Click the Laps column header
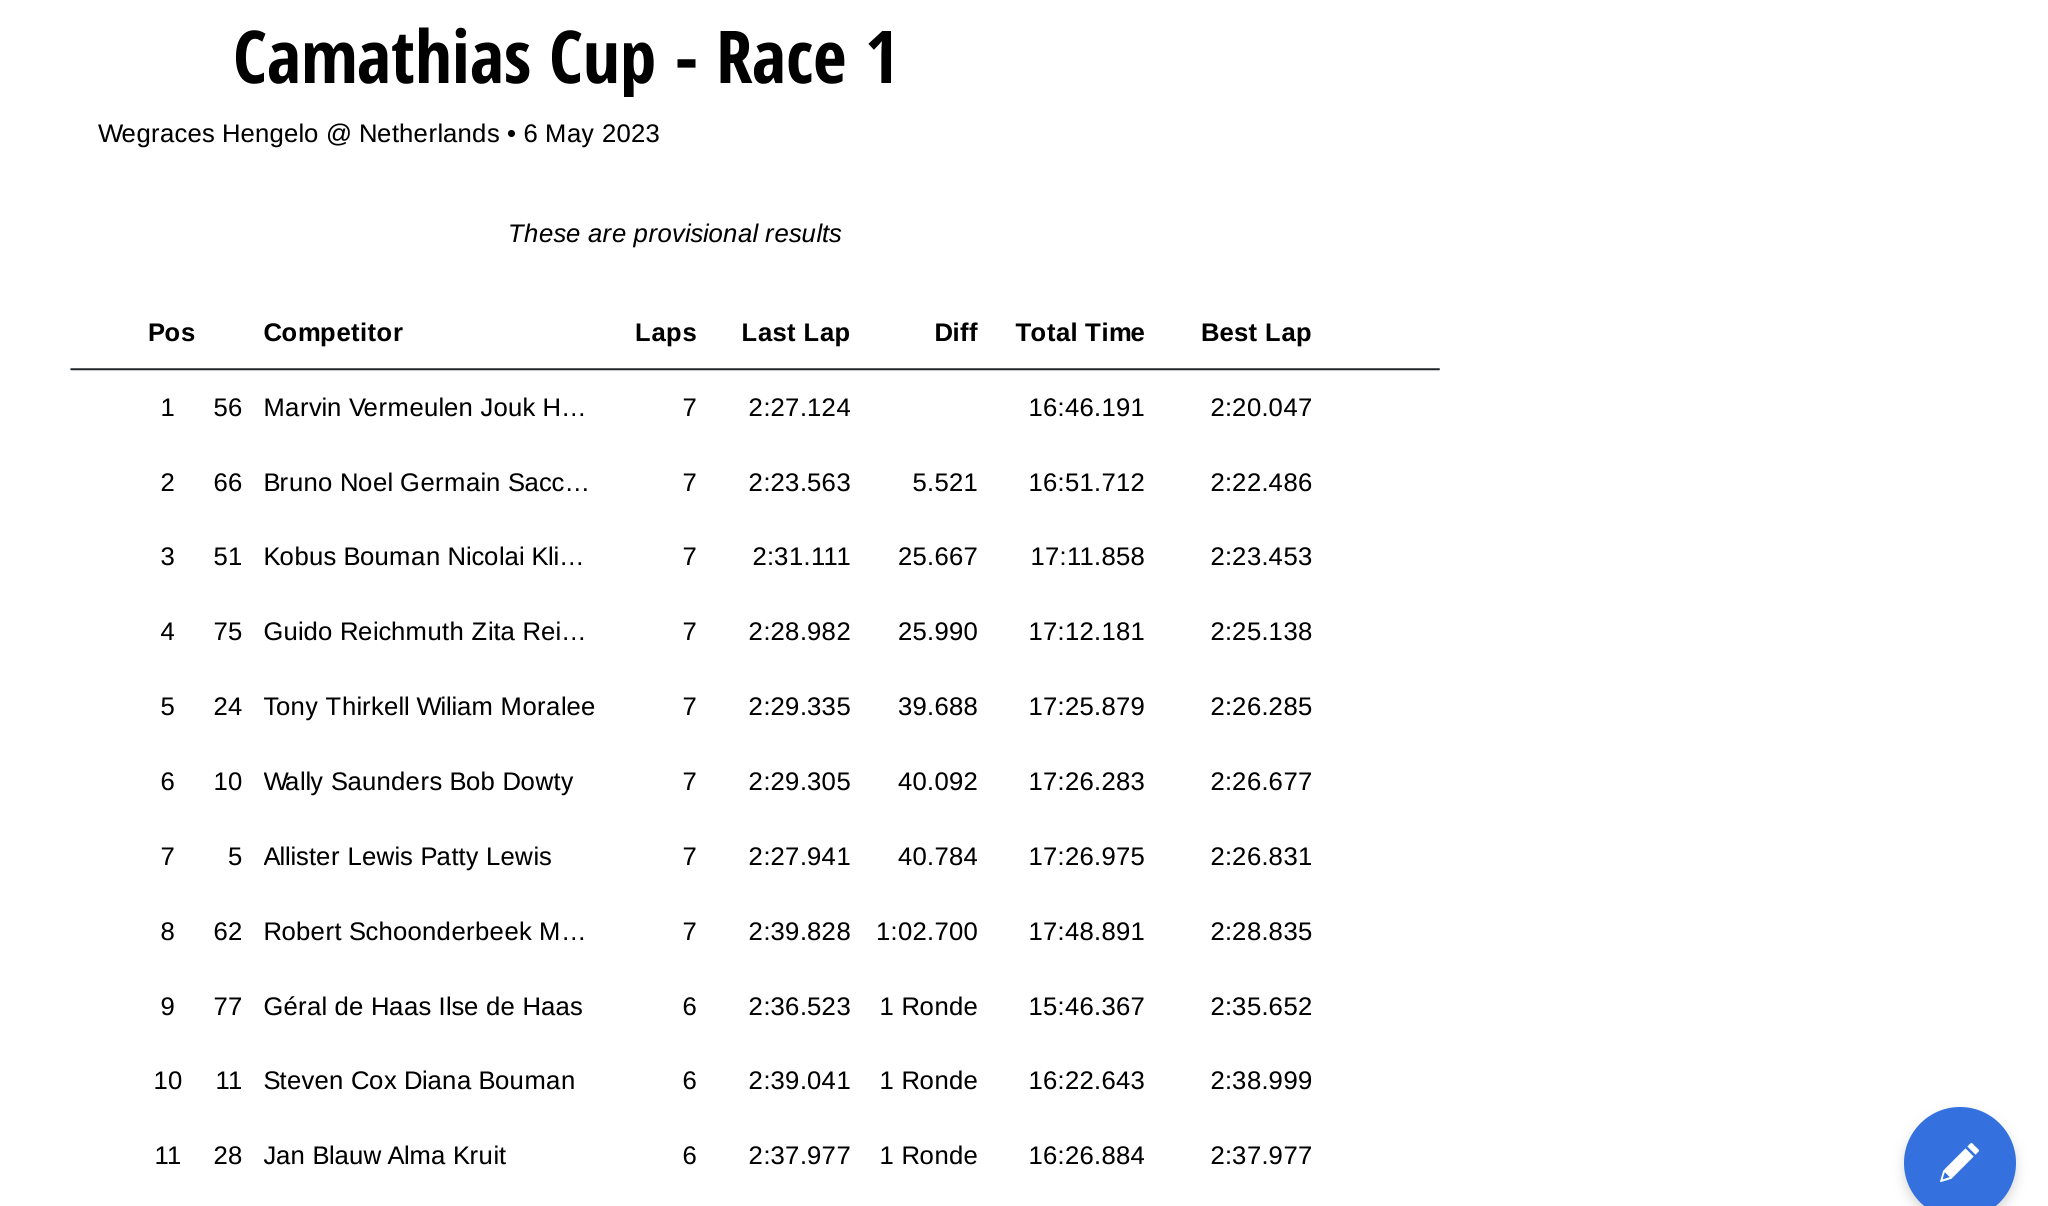Screen dimensions: 2048x1206 665,333
